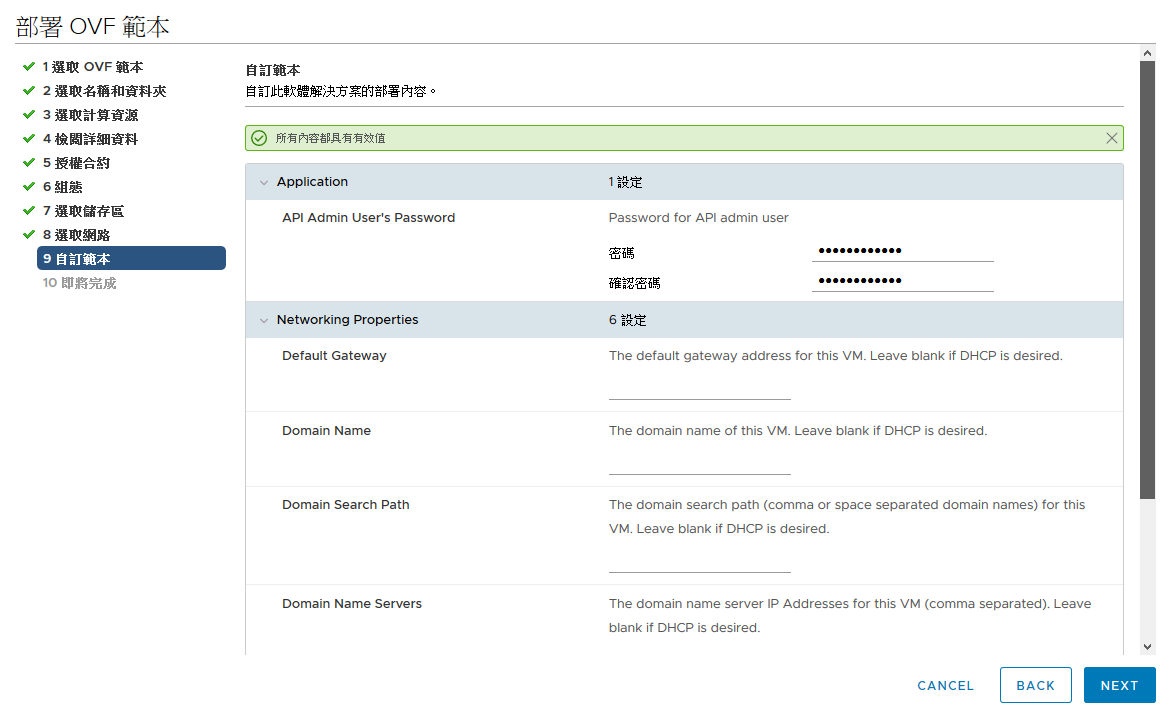Viewport: 1173px width, 716px height.
Task: Go to step 1 選取 OVF 範本
Action: [x=92, y=67]
